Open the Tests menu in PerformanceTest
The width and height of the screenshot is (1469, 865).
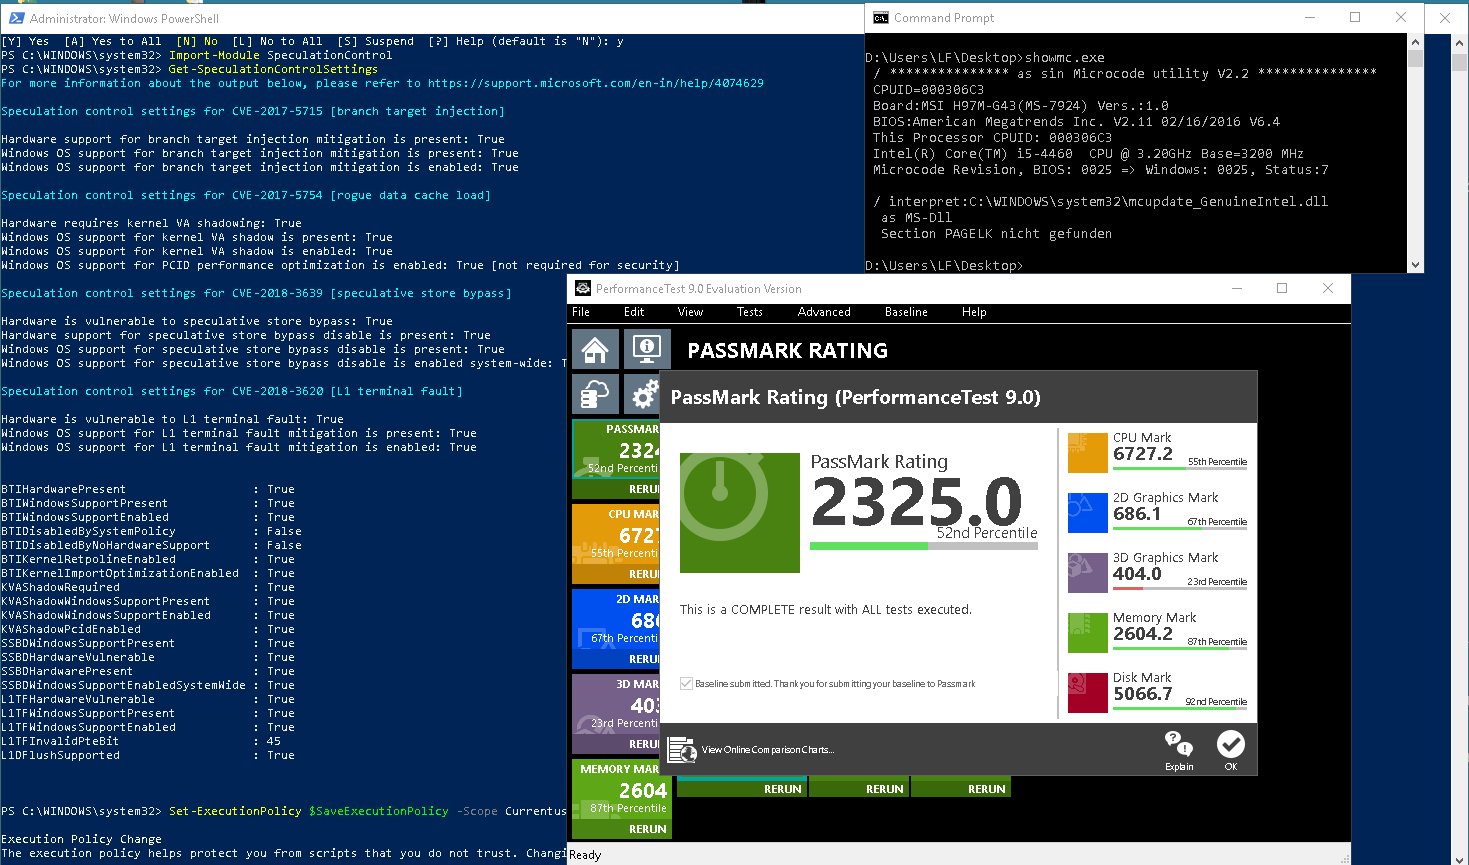point(750,312)
